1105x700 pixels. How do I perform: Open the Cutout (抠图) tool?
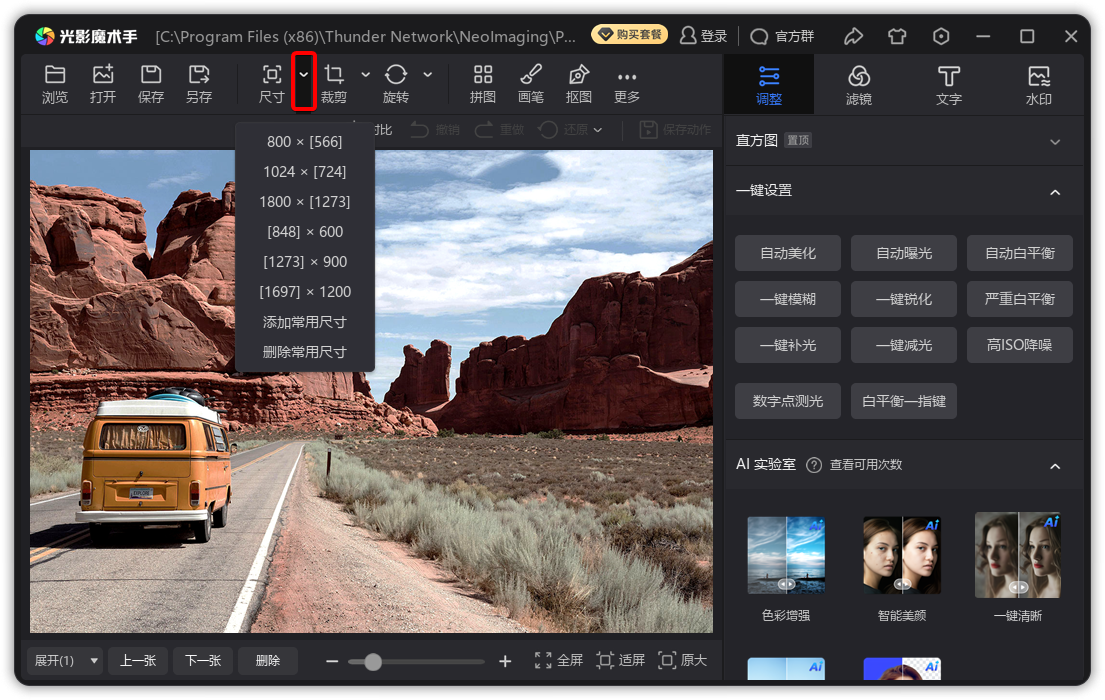[579, 75]
